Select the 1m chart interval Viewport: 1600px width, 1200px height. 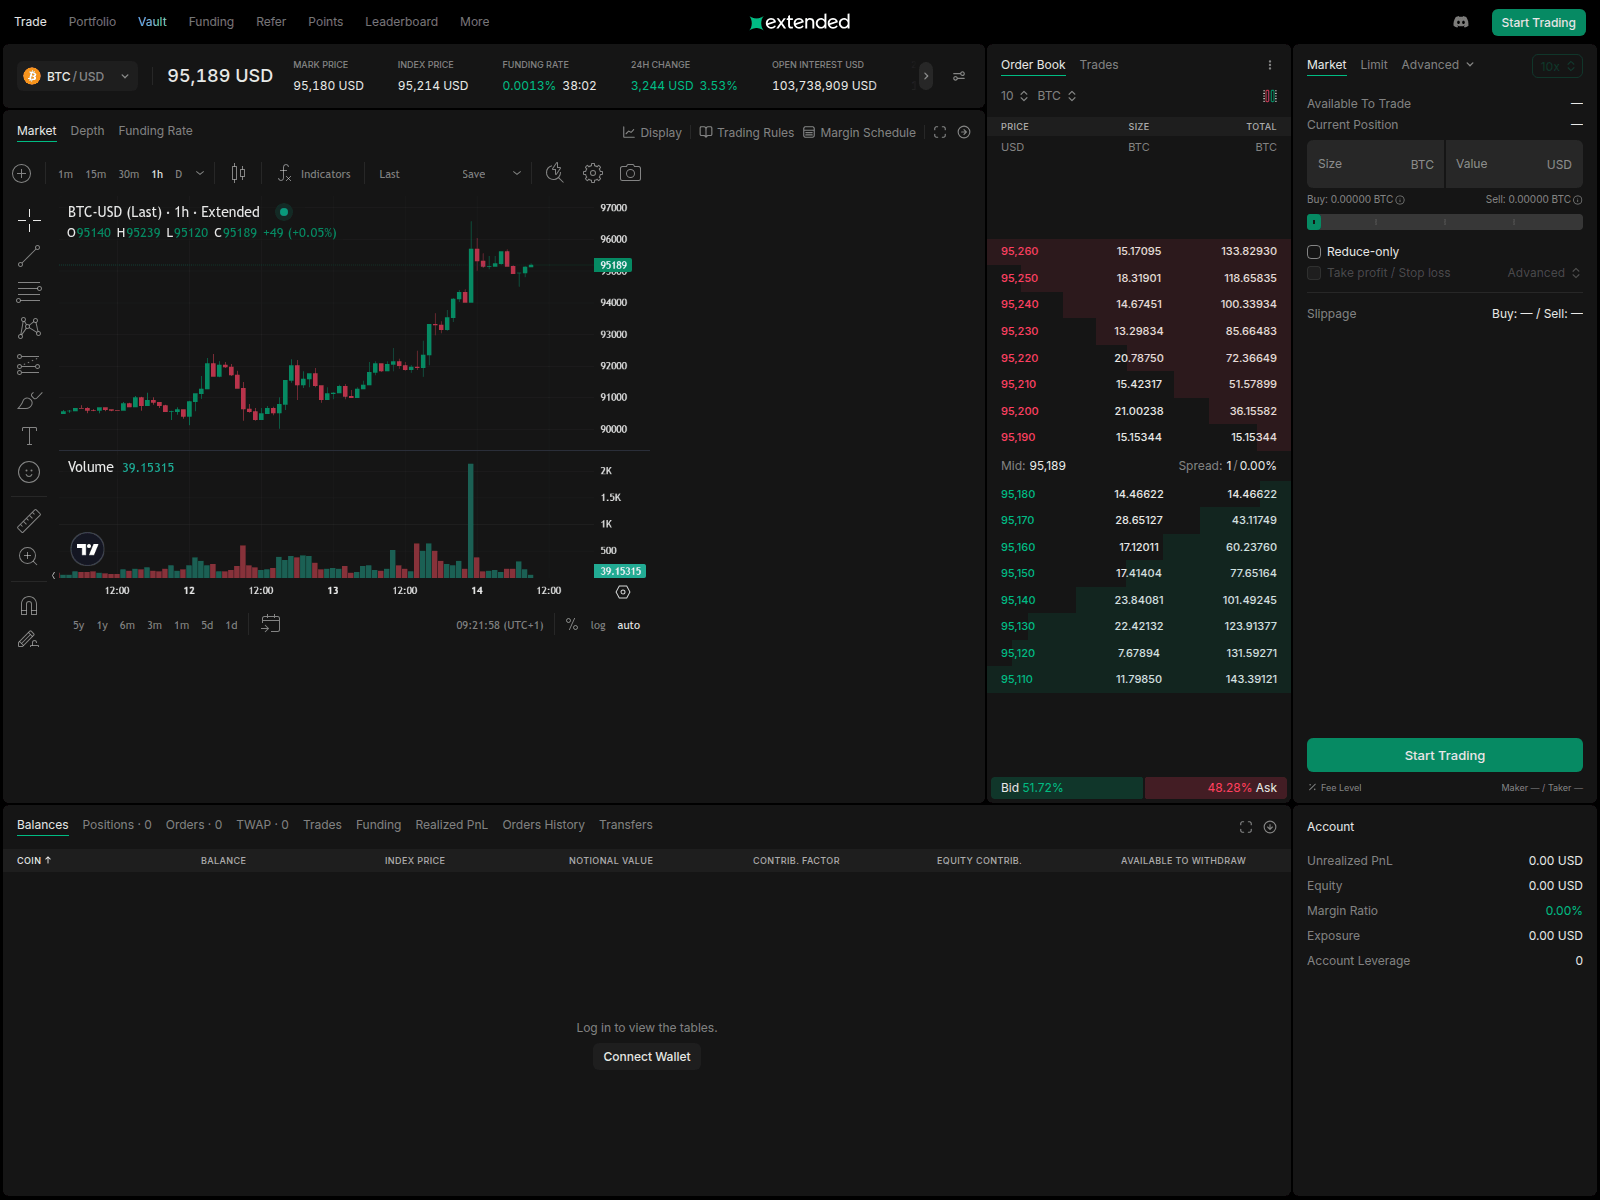66,174
